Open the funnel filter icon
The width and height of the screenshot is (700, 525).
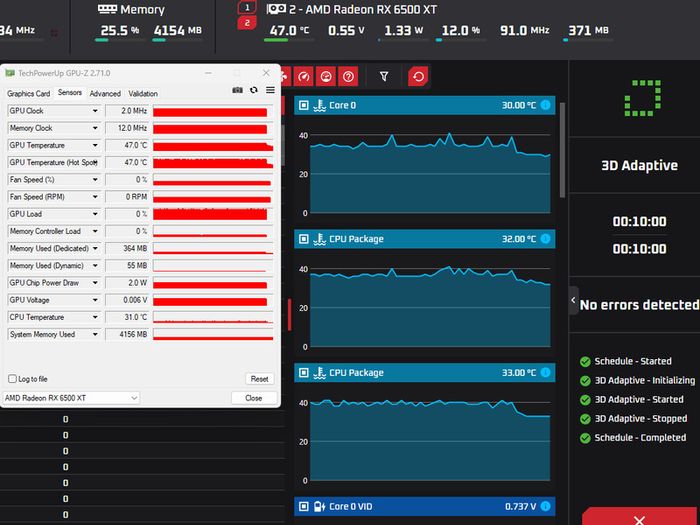[384, 77]
